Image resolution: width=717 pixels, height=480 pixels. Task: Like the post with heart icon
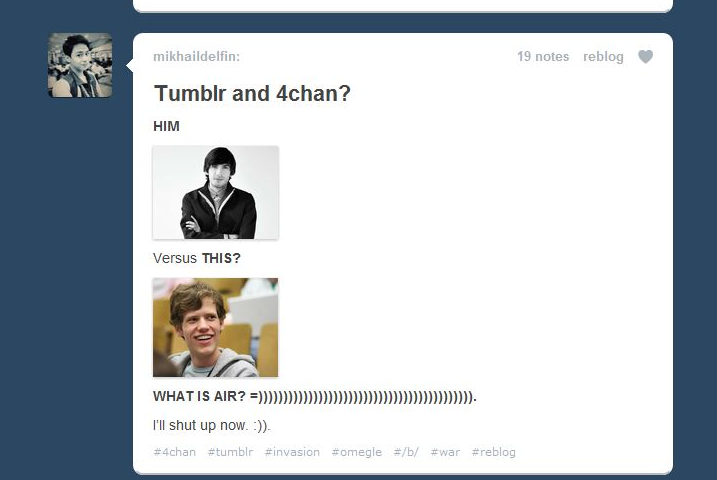click(x=645, y=57)
